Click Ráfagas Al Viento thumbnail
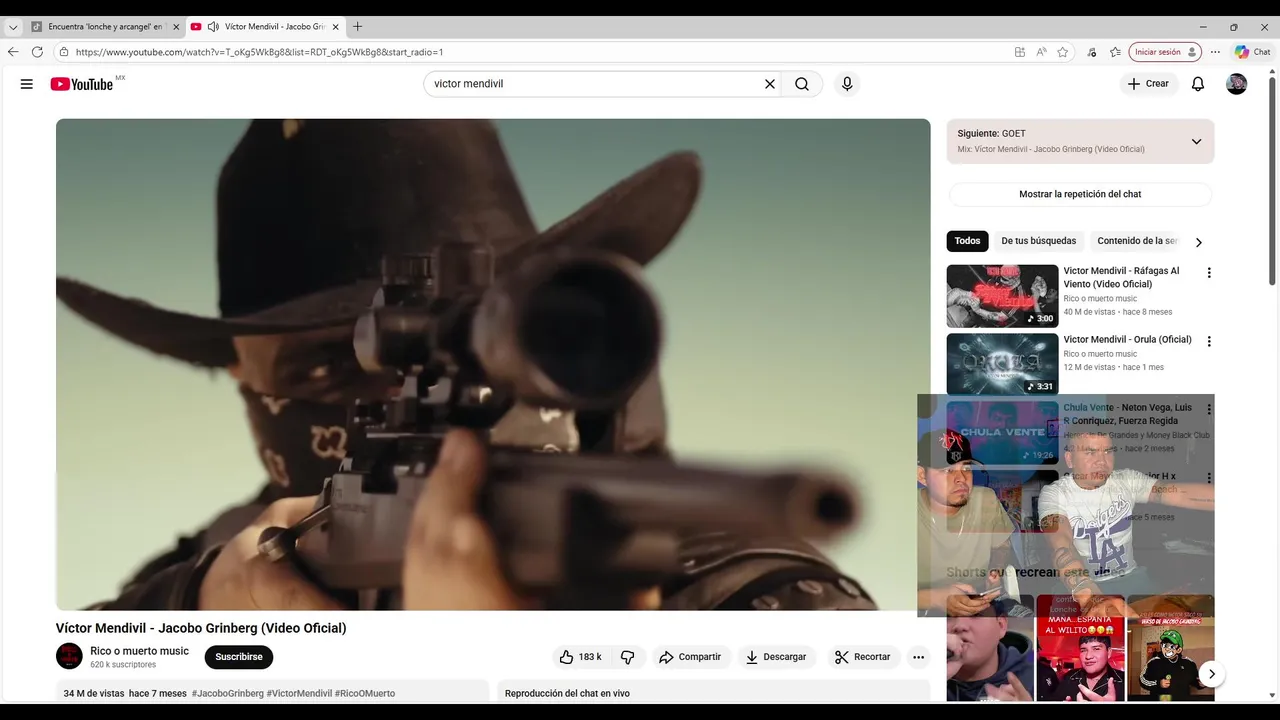The image size is (1280, 720). click(1002, 296)
